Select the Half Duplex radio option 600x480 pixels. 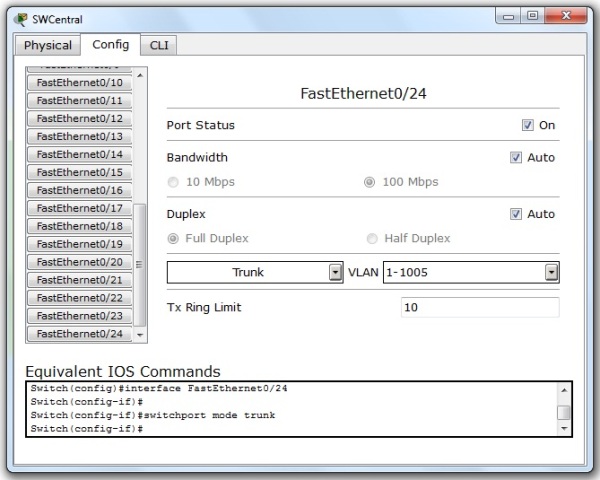coord(373,239)
